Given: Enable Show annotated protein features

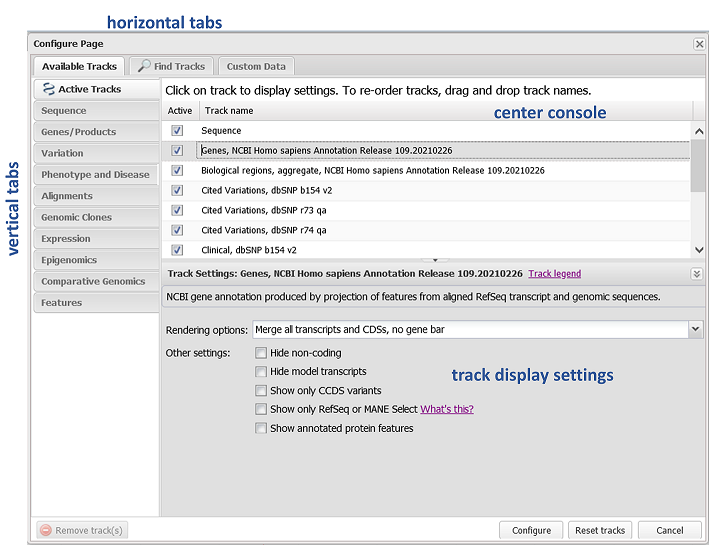Looking at the screenshot, I should [x=261, y=429].
